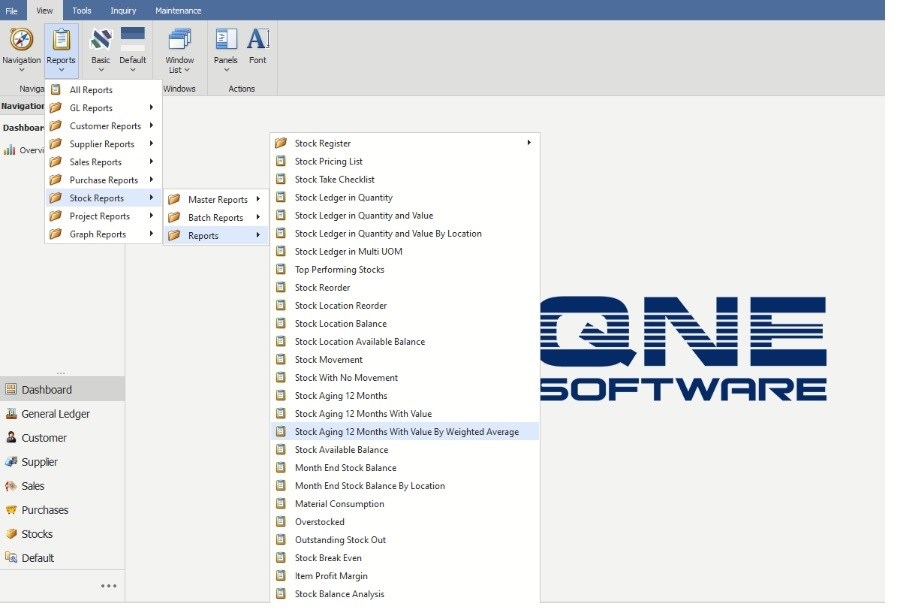Click the sidebar splitter dots above Dashboard
Image resolution: width=898 pixels, height=610 pixels.
pos(61,372)
